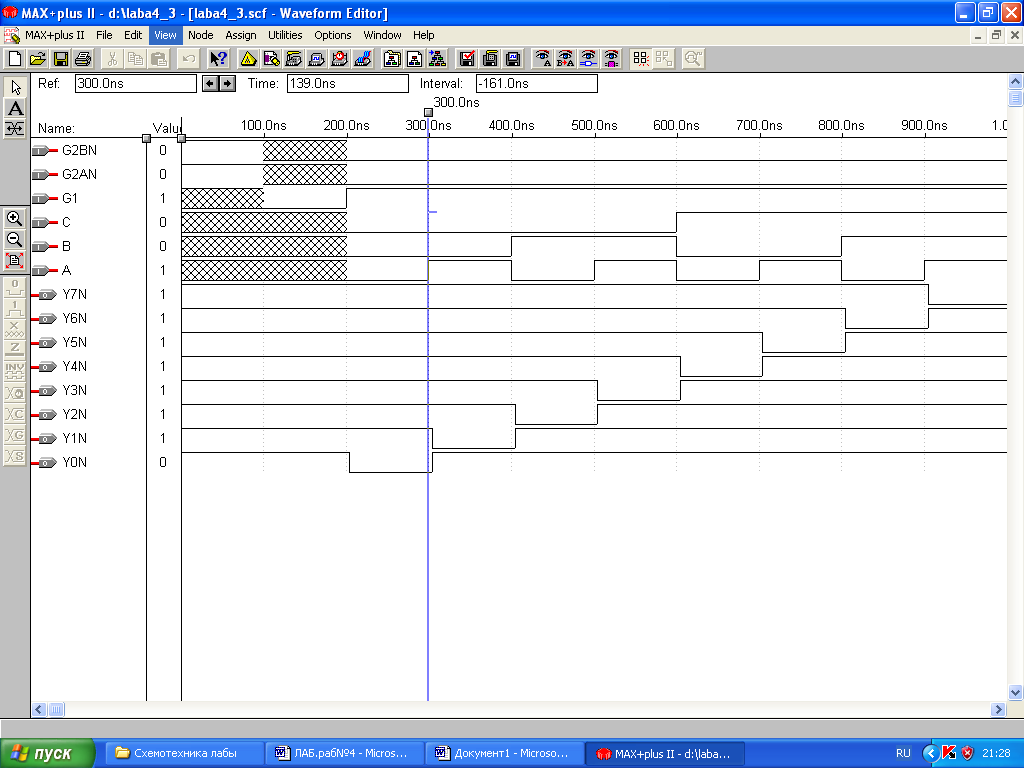The height and width of the screenshot is (768, 1024).
Task: Click the vertical scrollbar up arrow
Action: point(1015,82)
